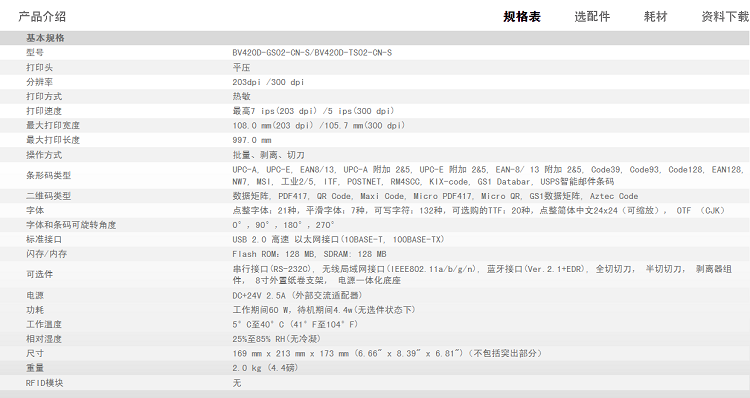Viewport: 750px width, 398px height.
Task: Select the 108.0 mm print width value
Action: tap(319, 125)
